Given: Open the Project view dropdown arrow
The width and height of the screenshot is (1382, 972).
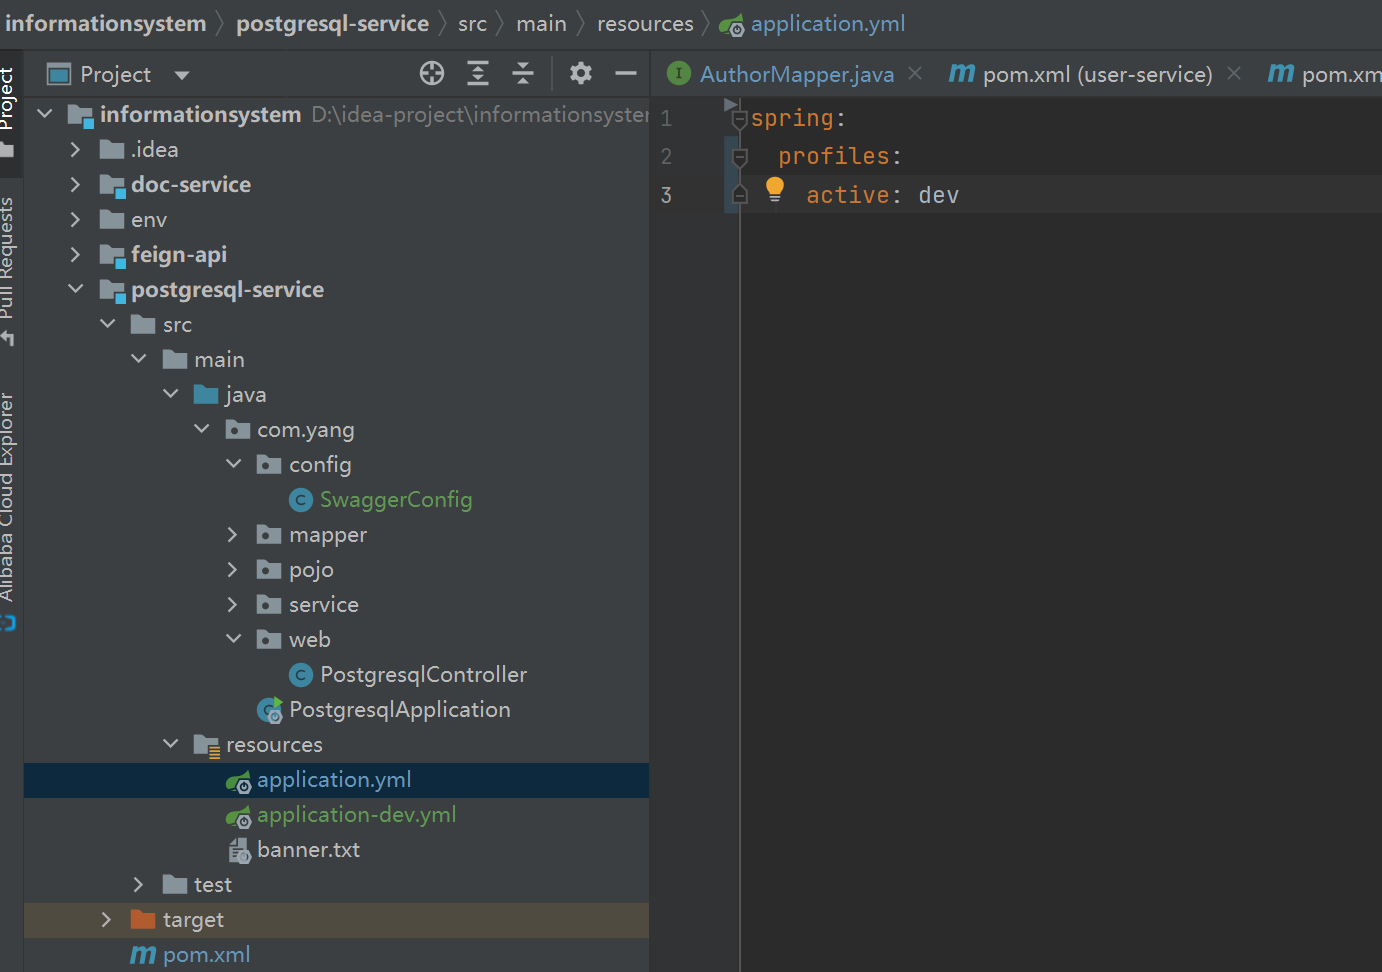Looking at the screenshot, I should [182, 75].
